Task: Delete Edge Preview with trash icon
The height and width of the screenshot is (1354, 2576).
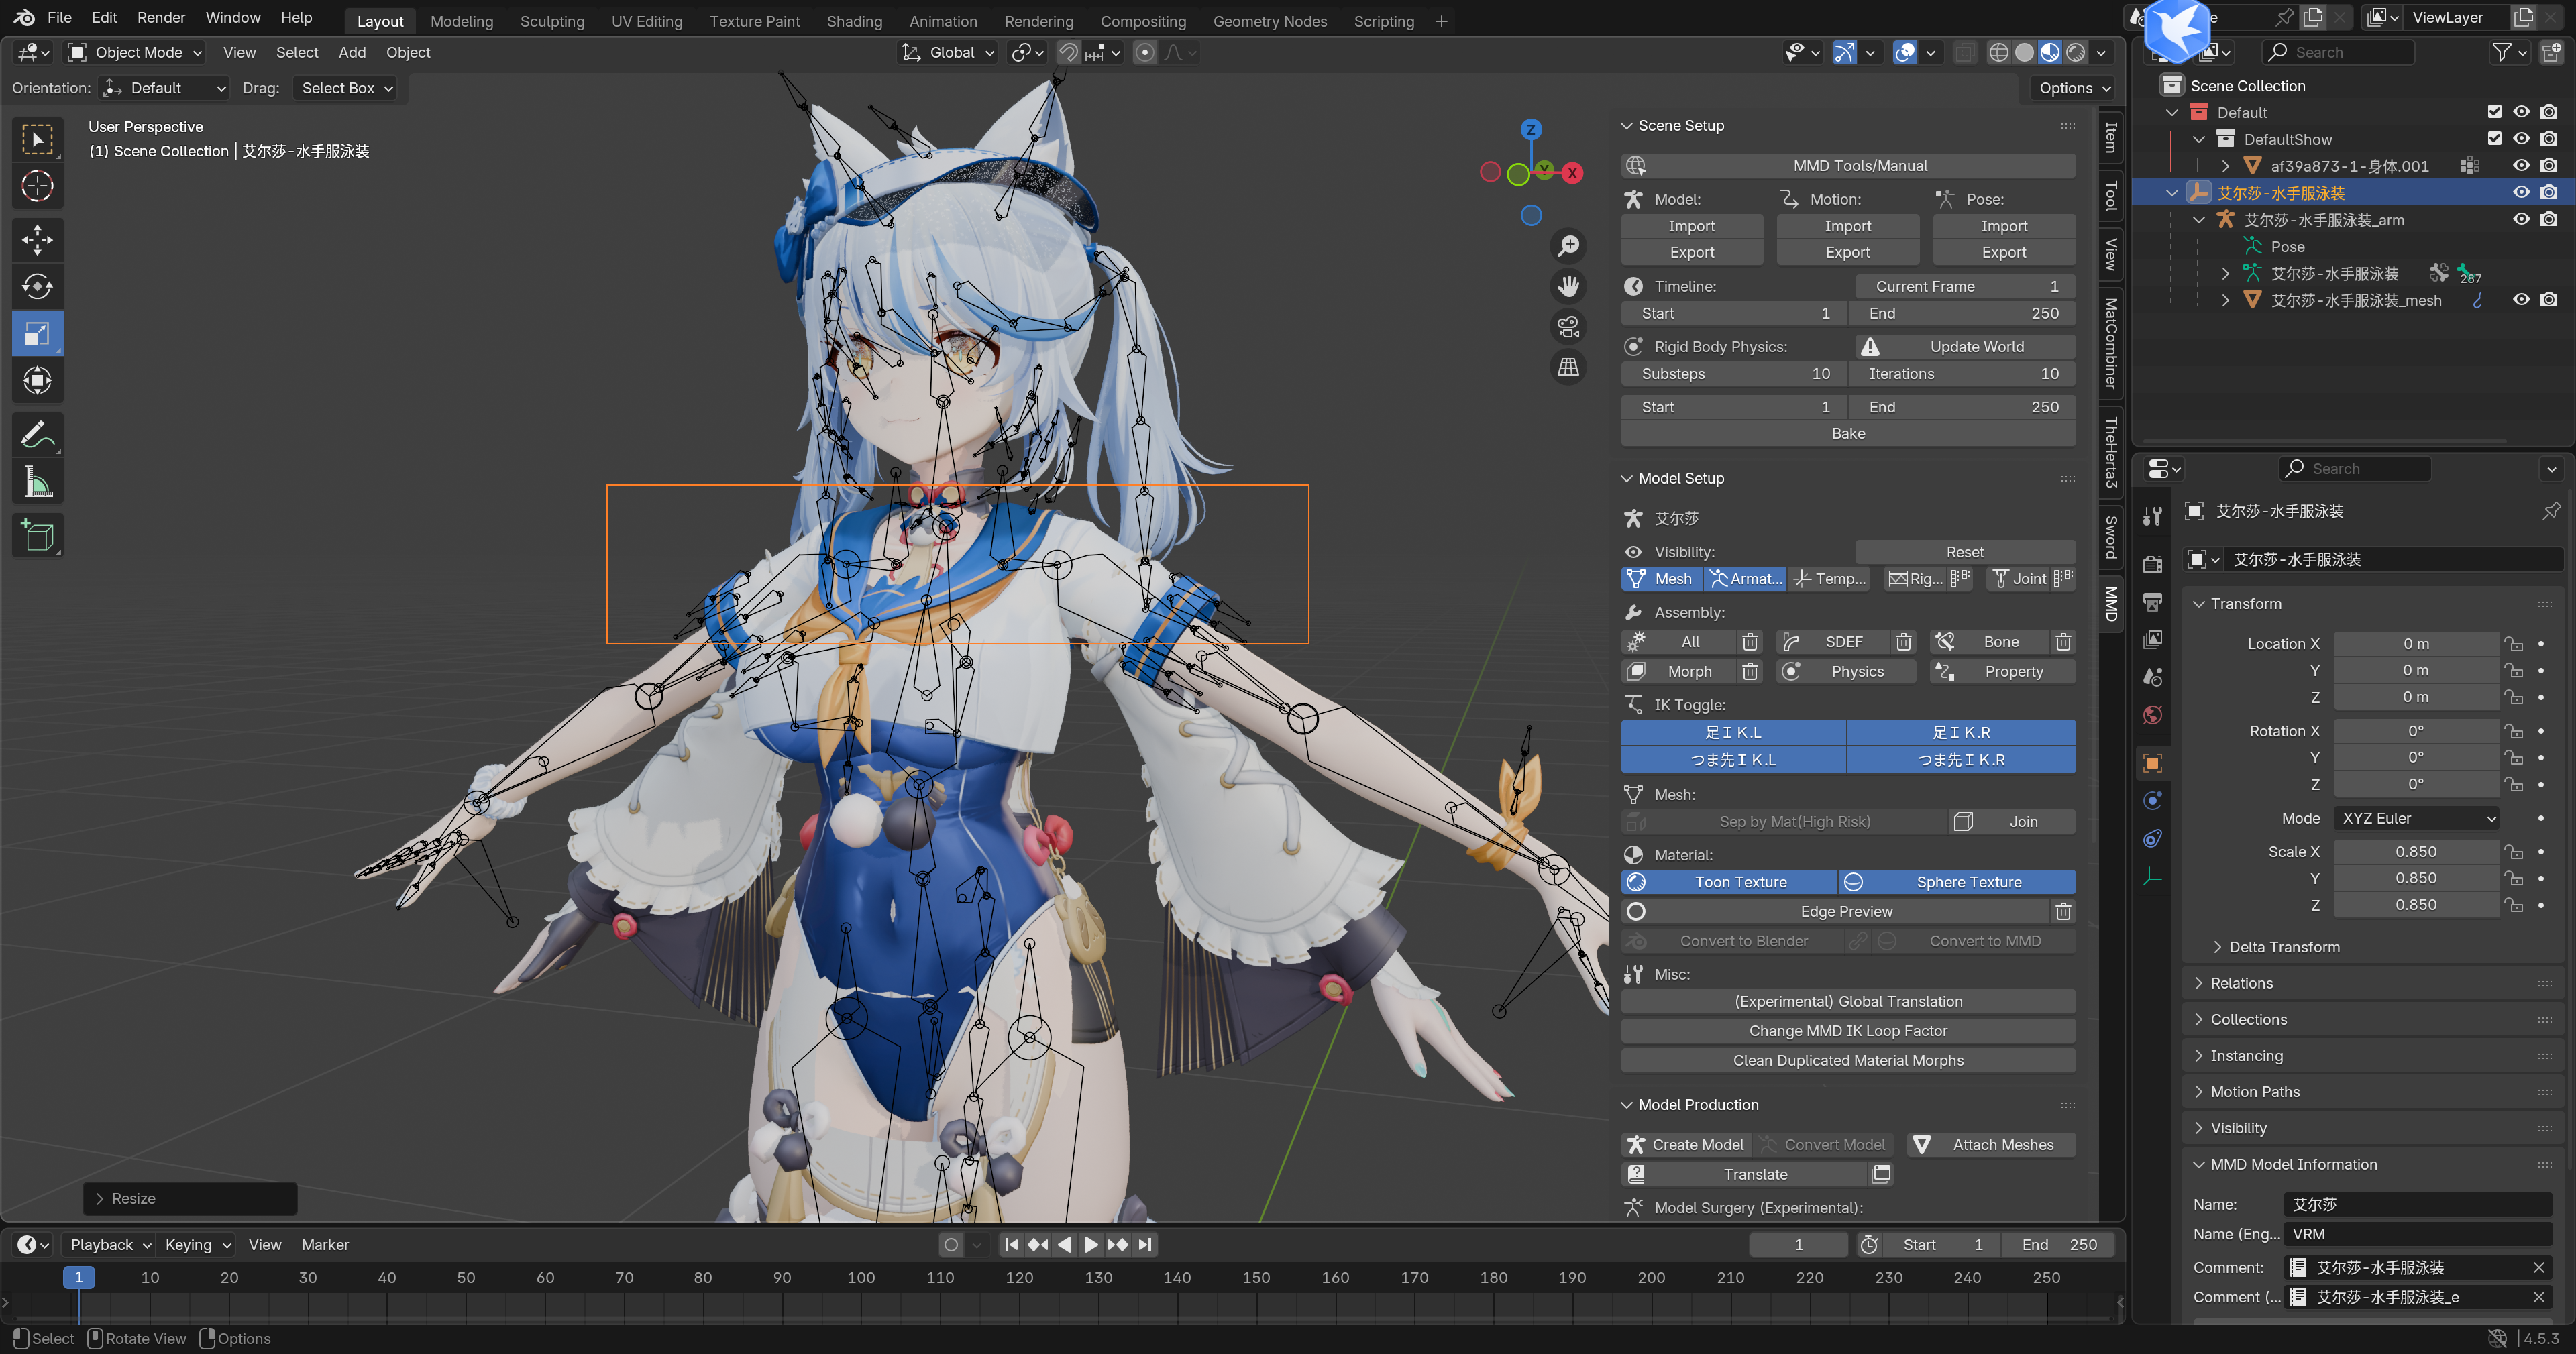Action: (2062, 912)
